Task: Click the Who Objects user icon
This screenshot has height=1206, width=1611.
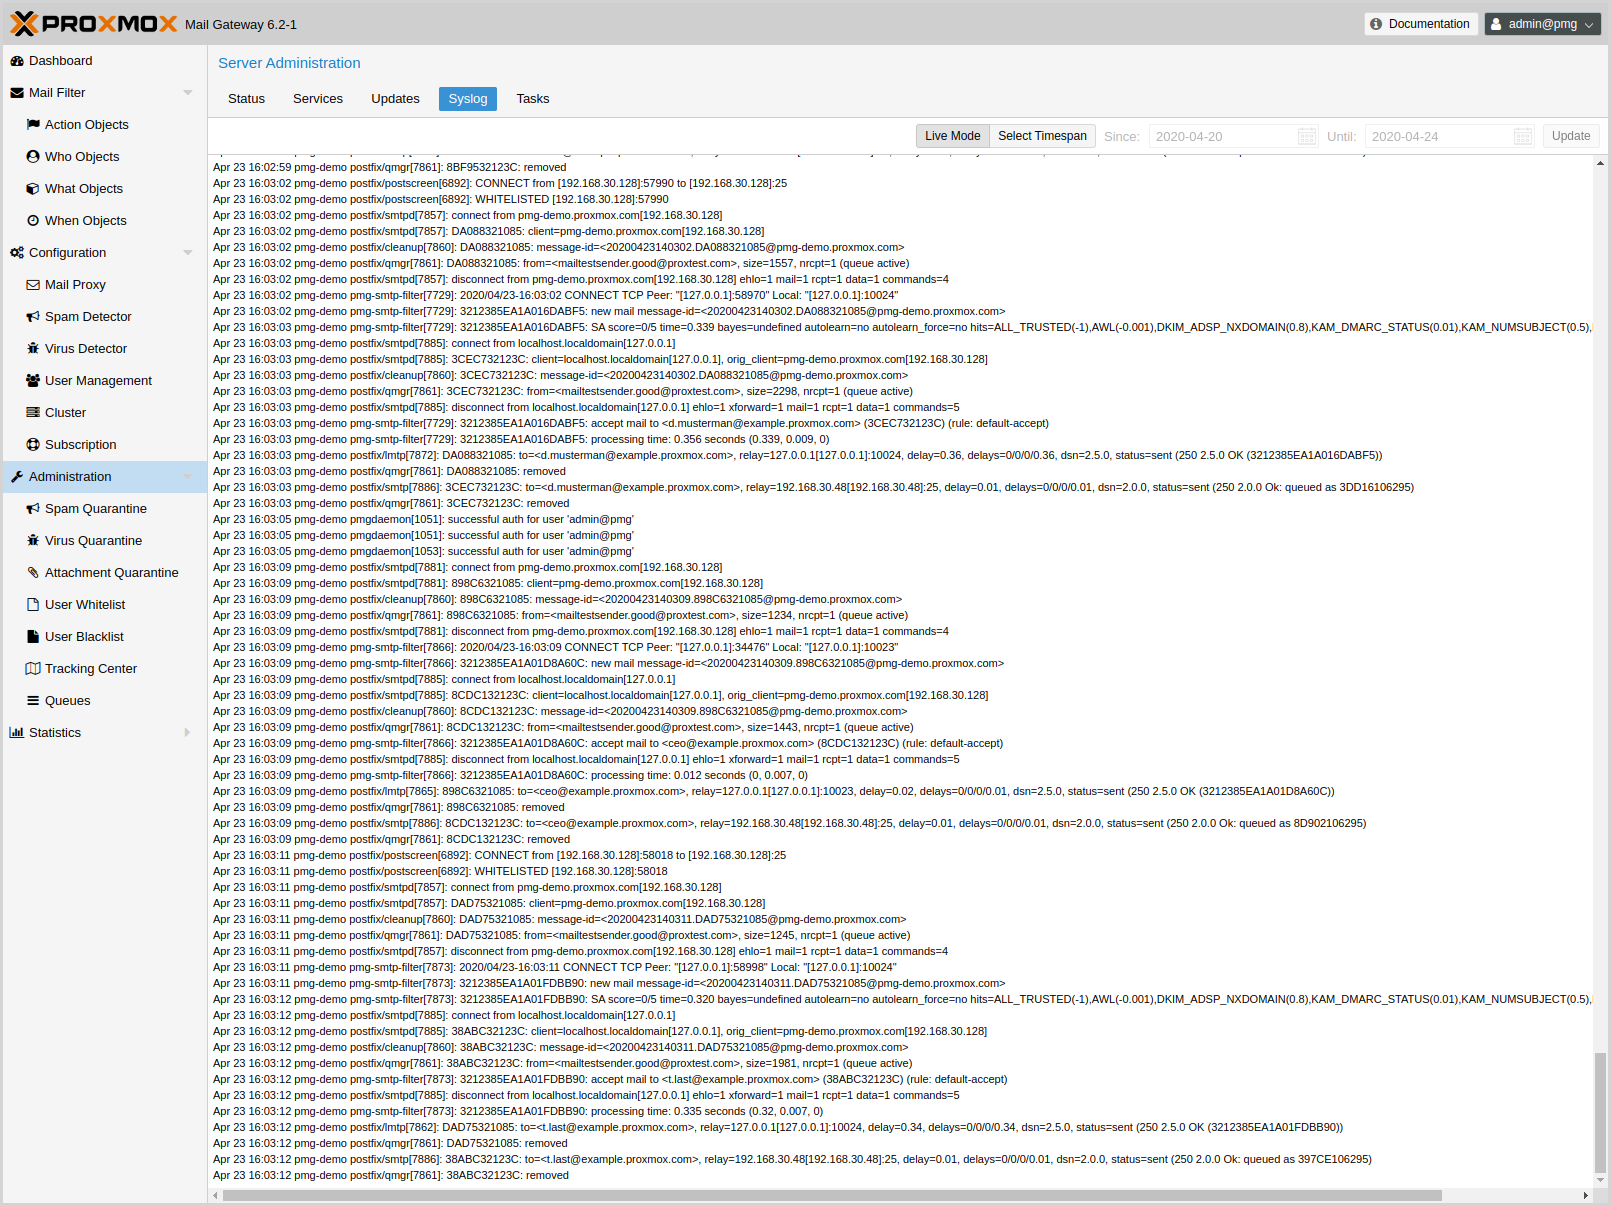Action: tap(33, 157)
